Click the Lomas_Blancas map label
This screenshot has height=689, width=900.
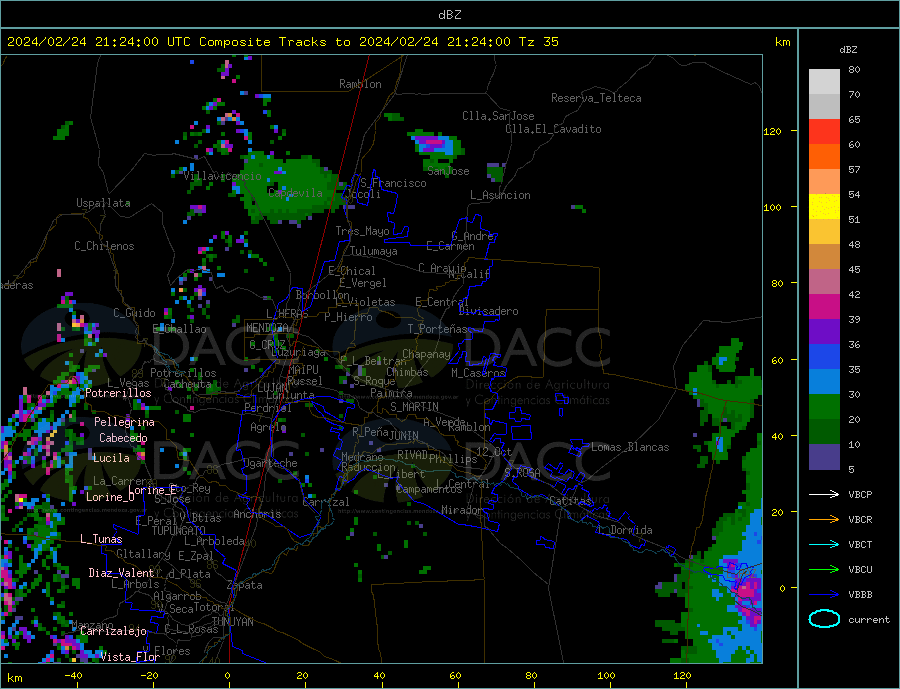630,447
